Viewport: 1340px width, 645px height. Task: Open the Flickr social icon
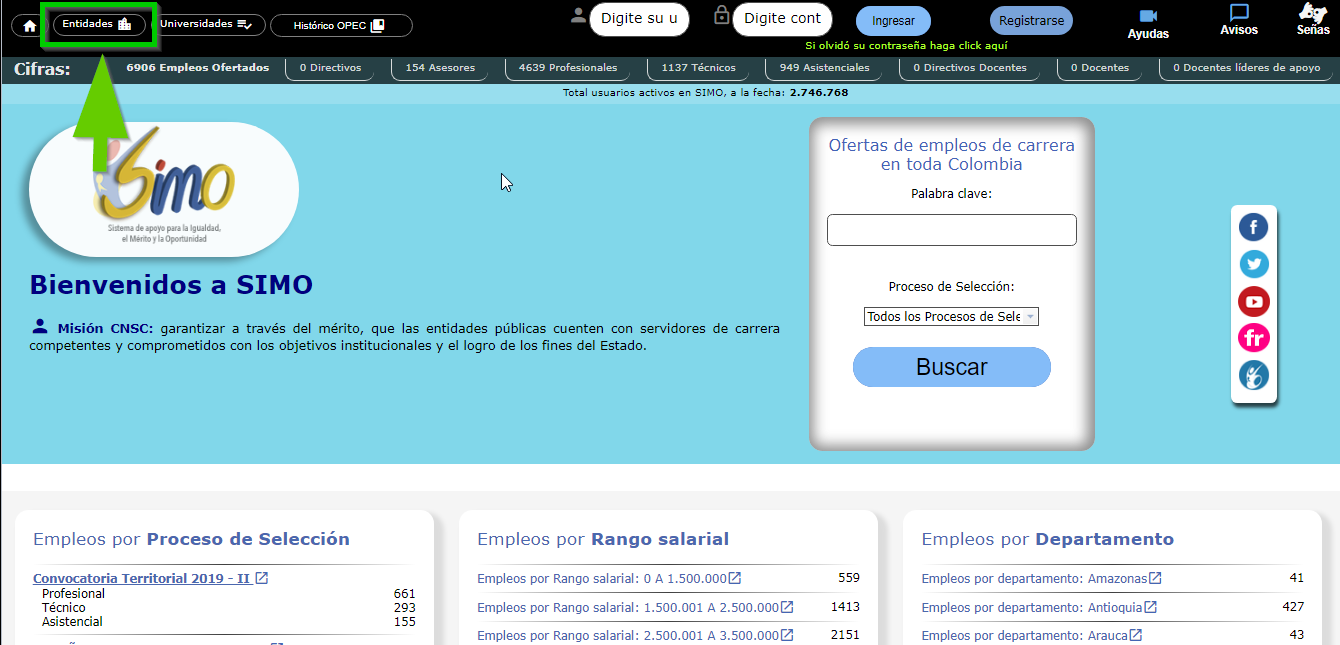1253,338
